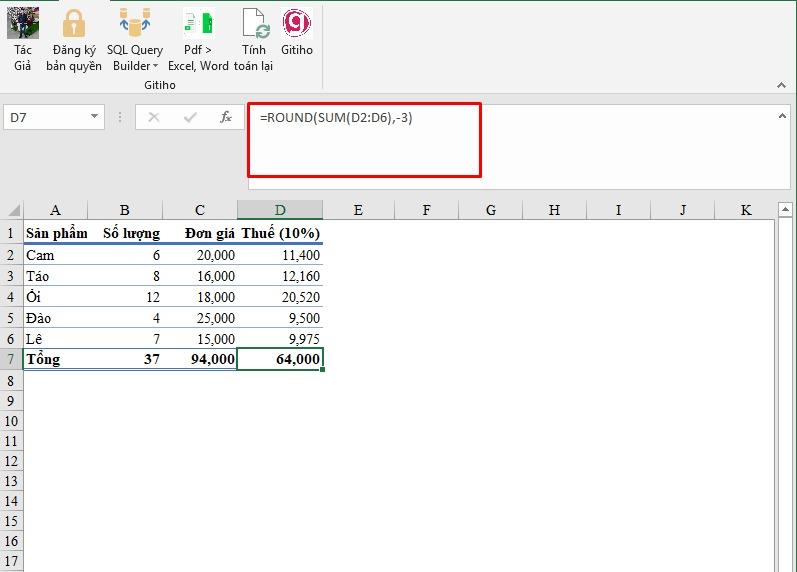The width and height of the screenshot is (797, 572).
Task: Select the 'Tổng' total label cell
Action: (56, 359)
